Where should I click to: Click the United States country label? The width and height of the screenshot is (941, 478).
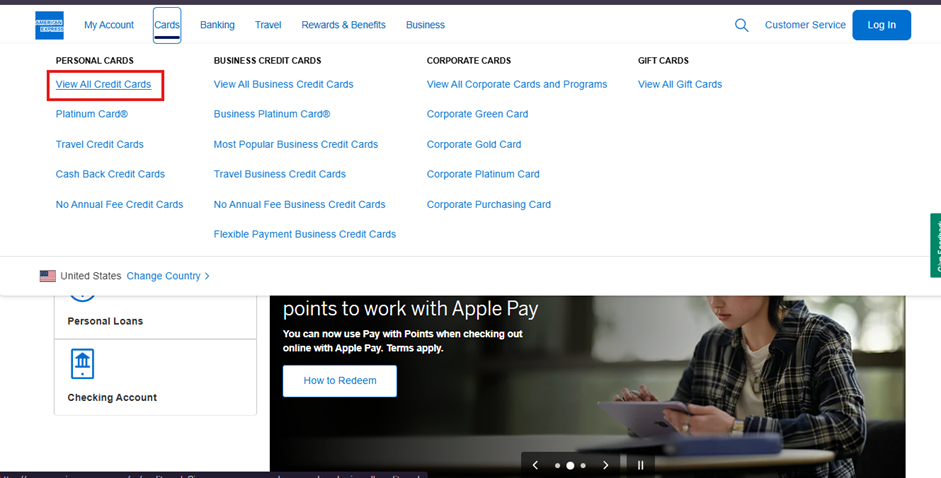click(91, 276)
